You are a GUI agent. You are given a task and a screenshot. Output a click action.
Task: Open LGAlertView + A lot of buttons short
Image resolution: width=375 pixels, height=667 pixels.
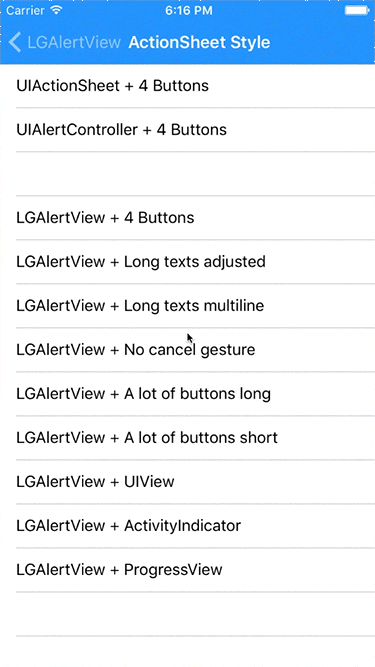coord(188,438)
